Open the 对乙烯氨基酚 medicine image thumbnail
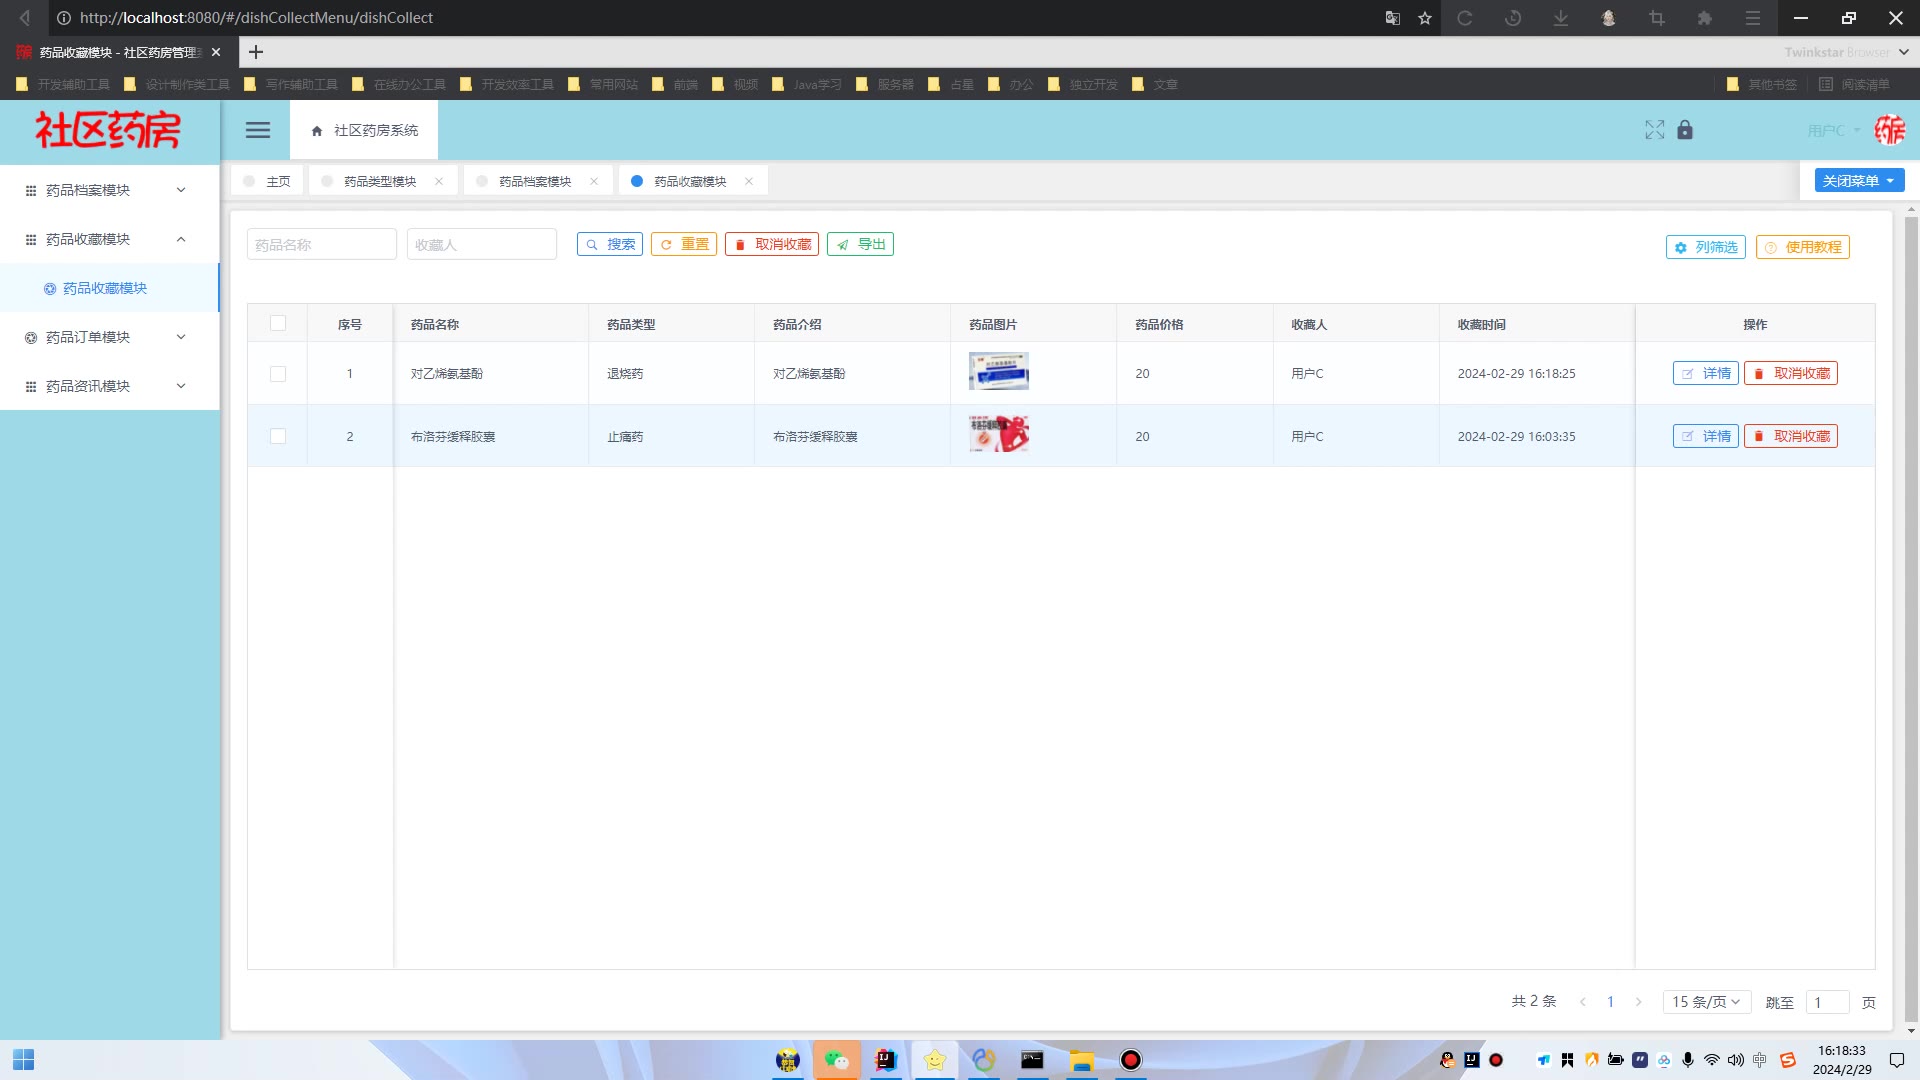 (998, 371)
